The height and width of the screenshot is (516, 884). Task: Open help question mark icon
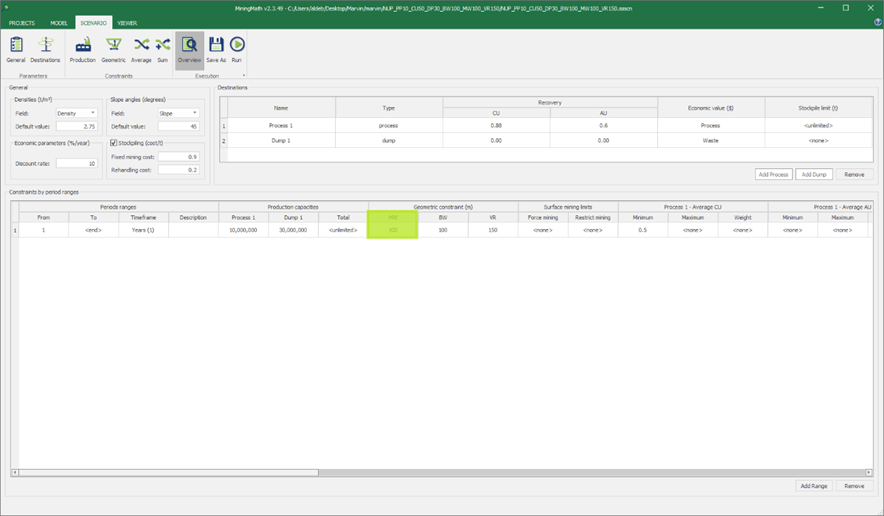[877, 23]
